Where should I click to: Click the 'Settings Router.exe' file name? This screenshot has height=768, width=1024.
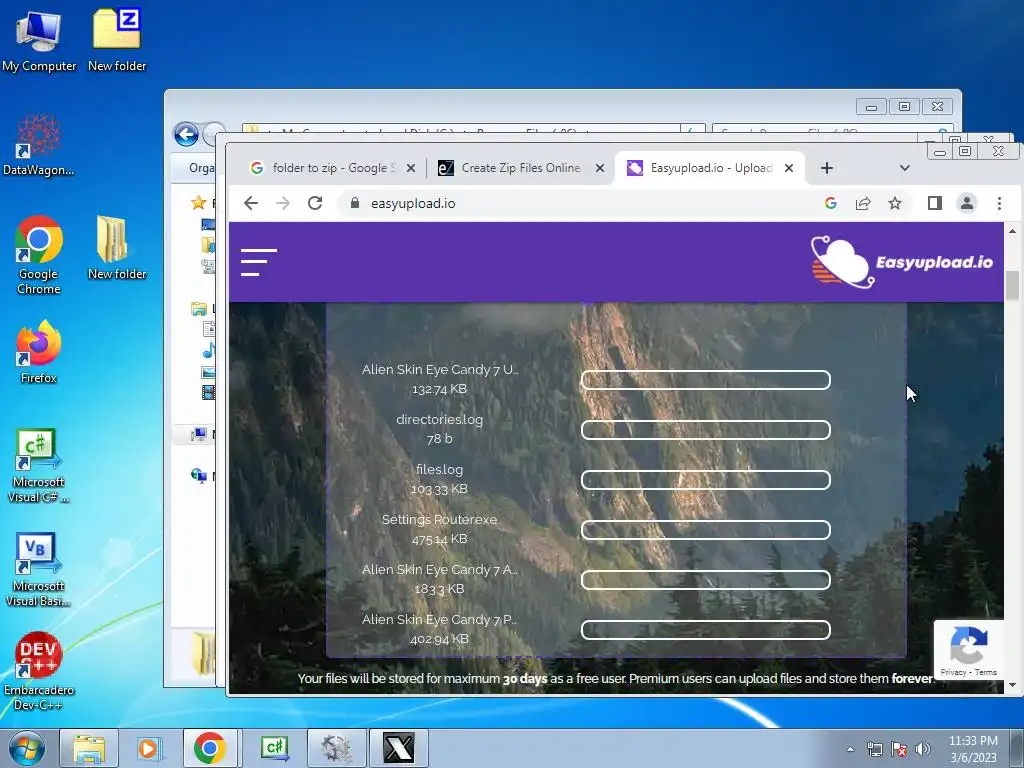point(440,519)
